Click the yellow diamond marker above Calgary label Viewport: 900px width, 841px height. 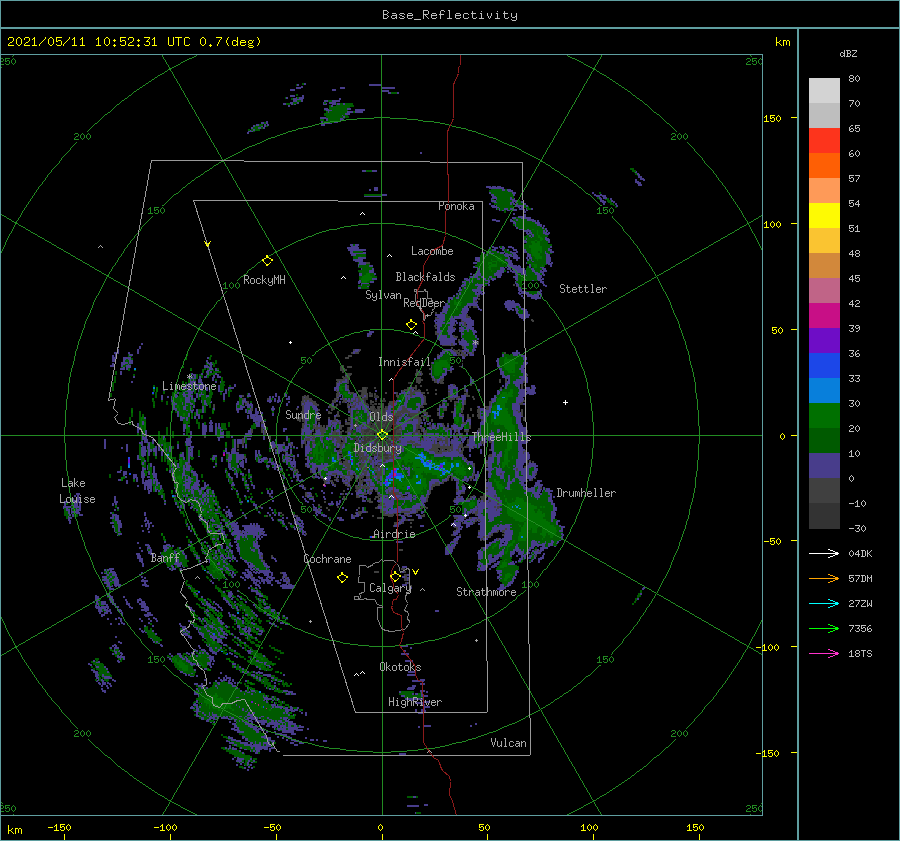click(395, 576)
